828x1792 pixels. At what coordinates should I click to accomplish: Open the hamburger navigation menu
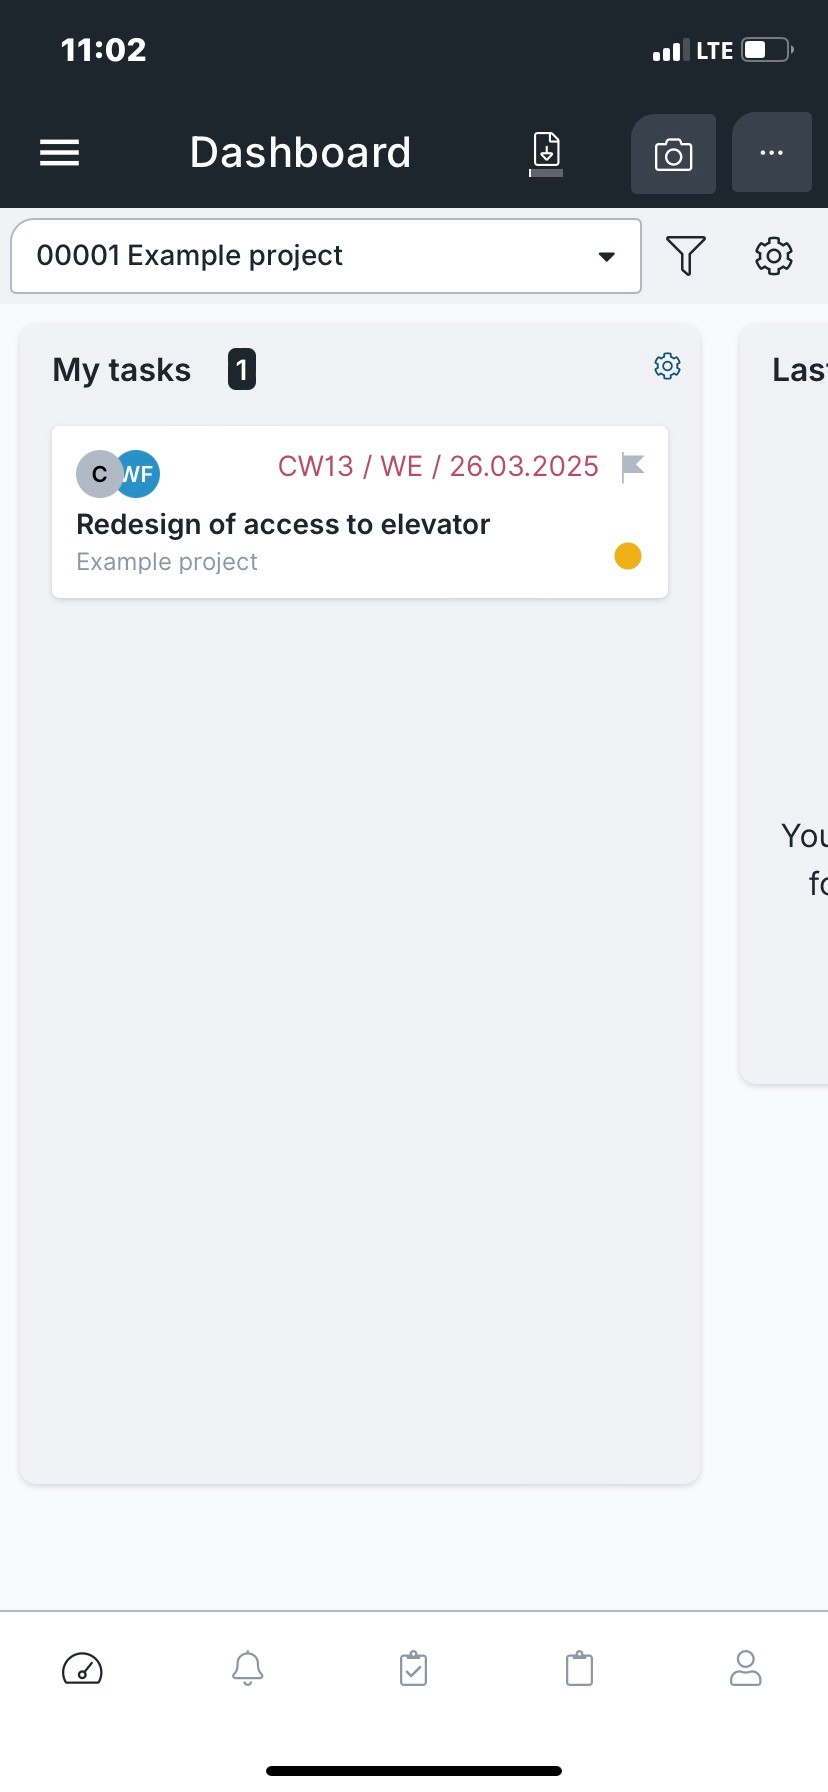point(59,153)
